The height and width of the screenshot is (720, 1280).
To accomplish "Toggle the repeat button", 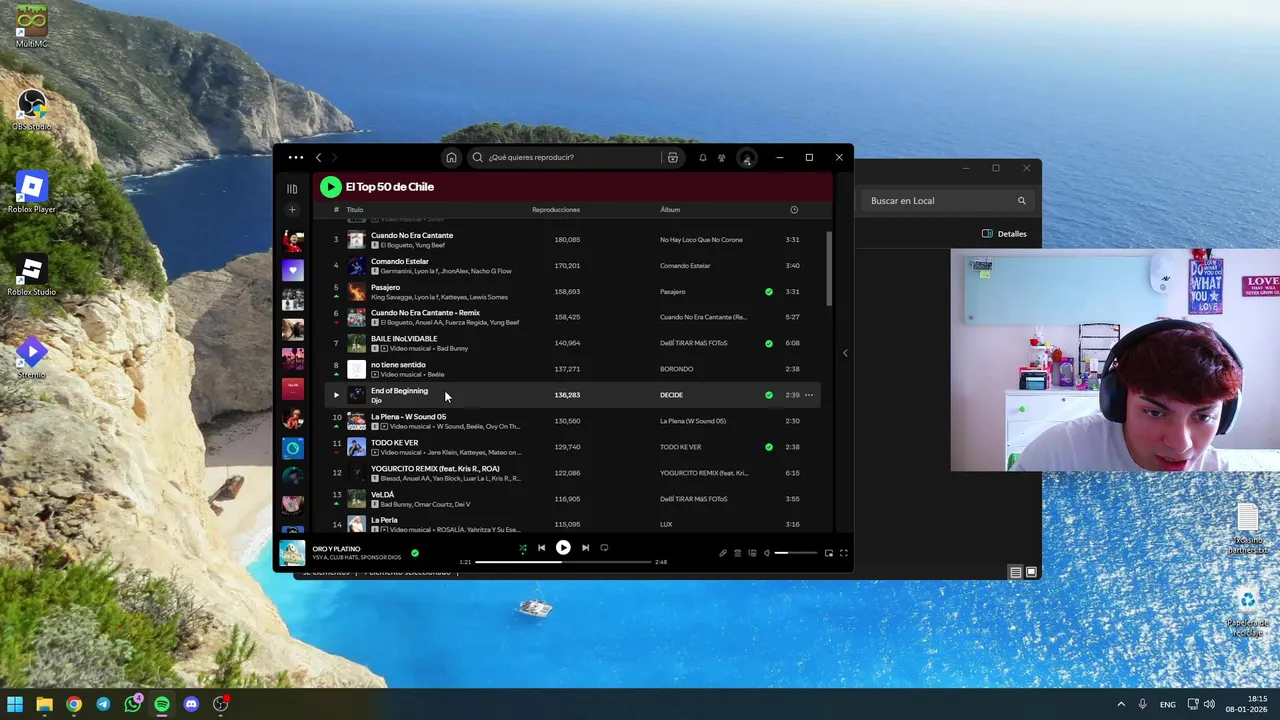I will [x=604, y=548].
